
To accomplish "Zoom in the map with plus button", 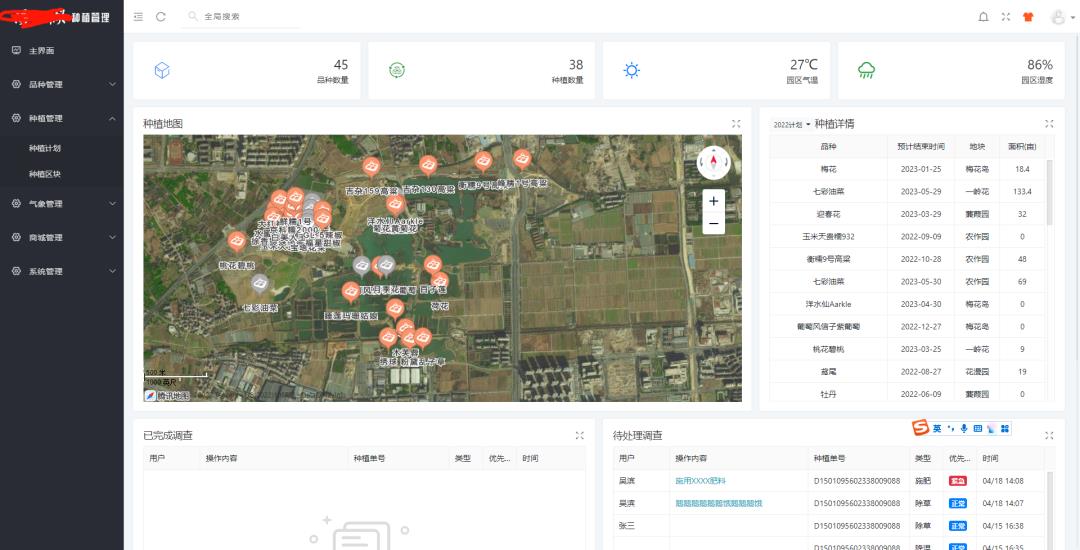I will click(713, 201).
